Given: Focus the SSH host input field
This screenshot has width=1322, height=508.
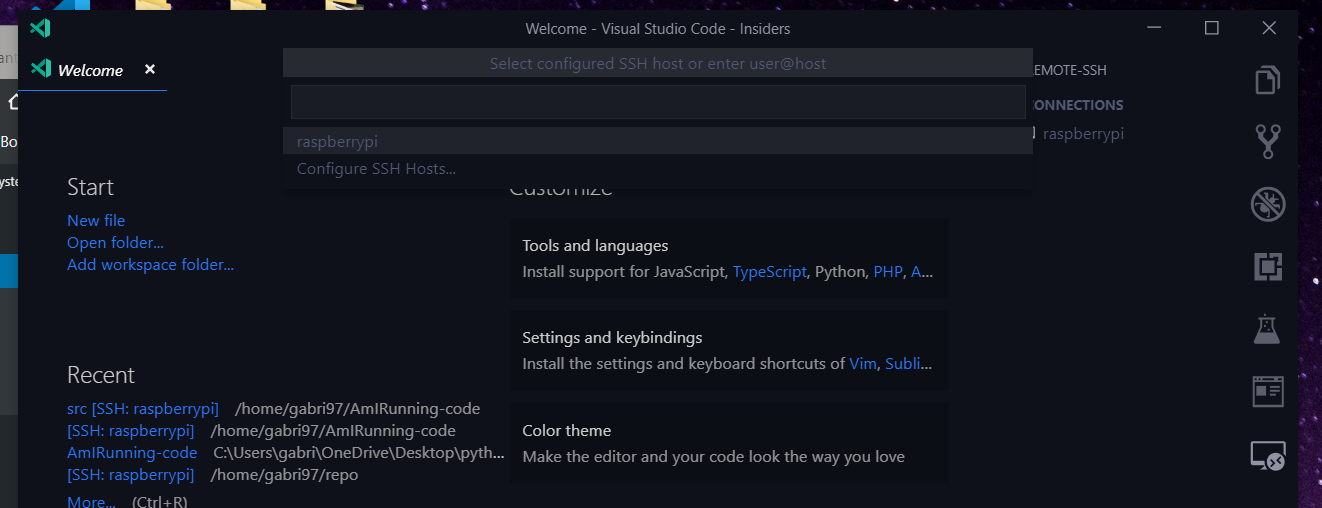Looking at the screenshot, I should (658, 102).
